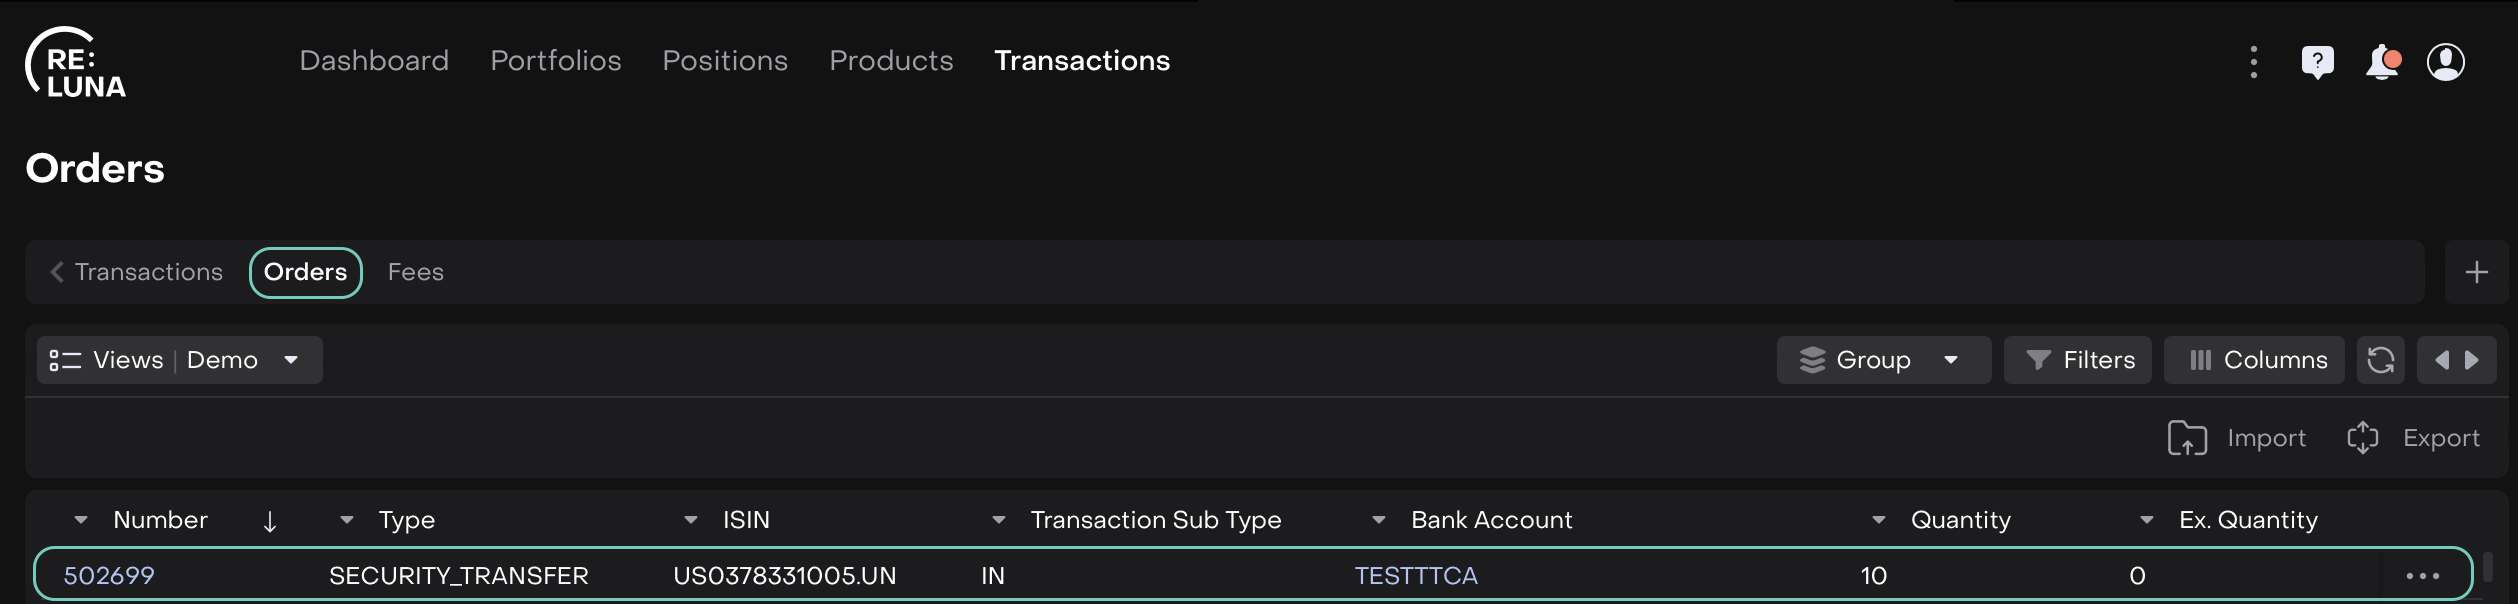Open the Number column menu arrow
Image resolution: width=2518 pixels, height=604 pixels.
81,520
